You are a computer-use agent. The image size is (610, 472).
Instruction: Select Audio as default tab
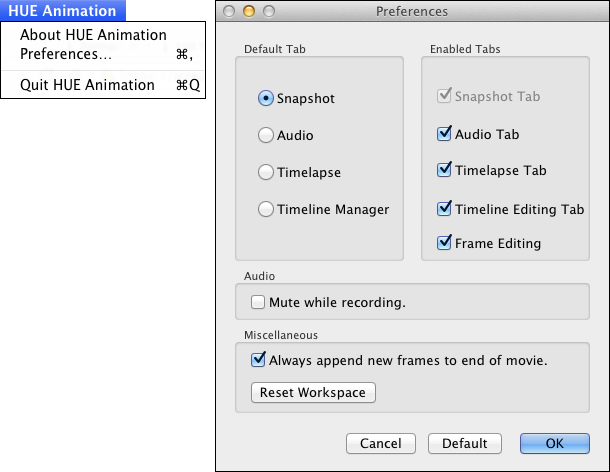coord(266,135)
